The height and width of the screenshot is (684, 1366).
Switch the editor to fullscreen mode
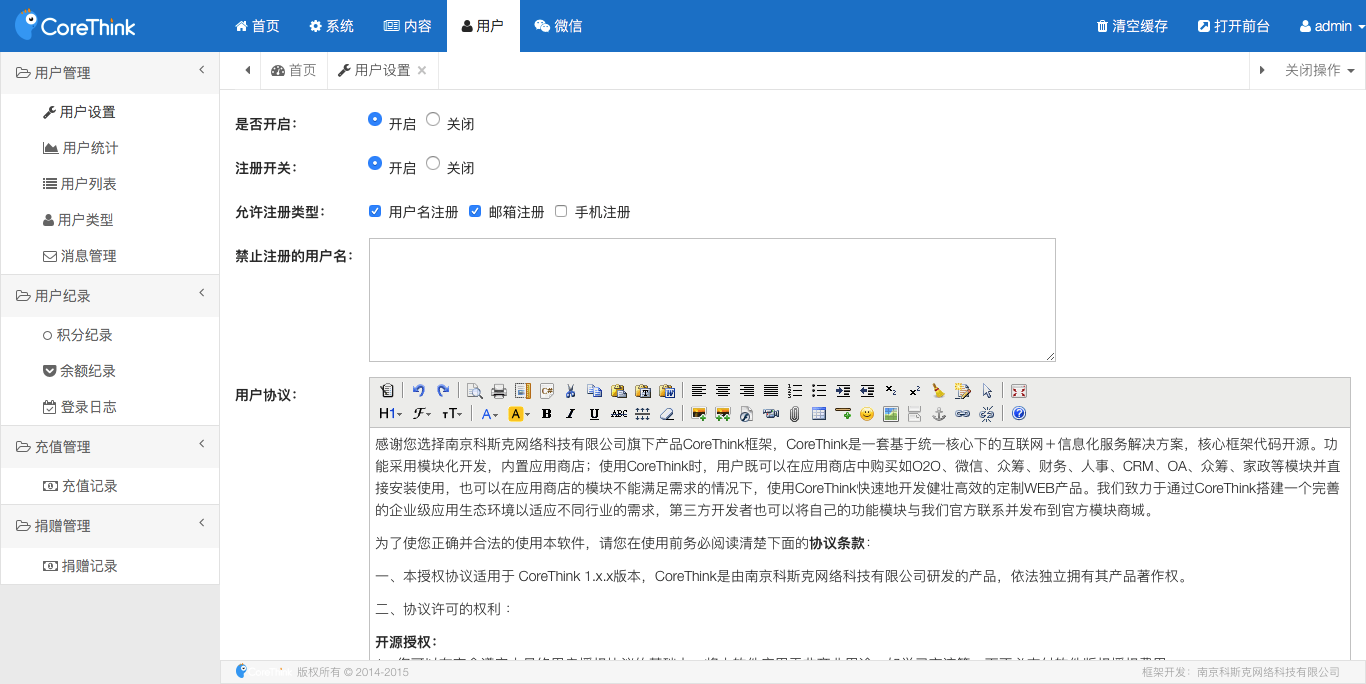click(x=1019, y=391)
